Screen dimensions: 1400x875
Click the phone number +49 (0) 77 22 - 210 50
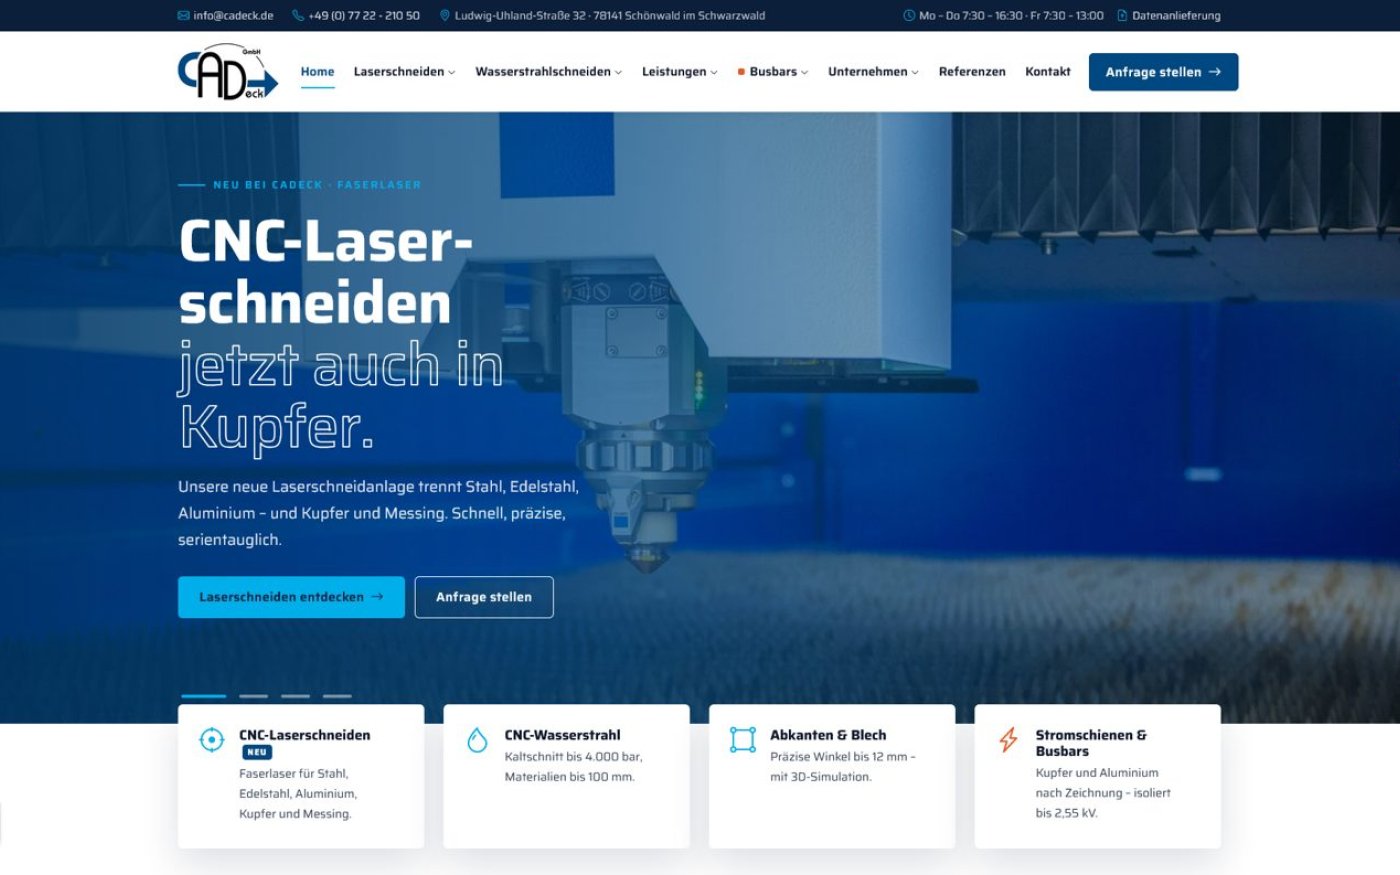click(x=364, y=16)
